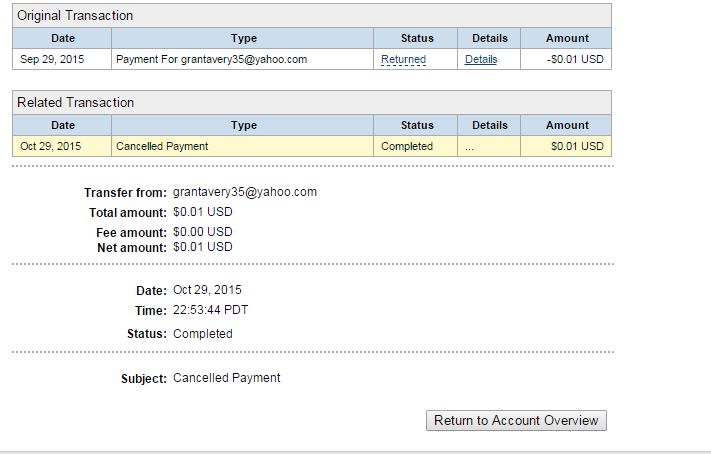Open the Details link in Original Transaction
Viewport: 711px width, 454px height.
[480, 59]
